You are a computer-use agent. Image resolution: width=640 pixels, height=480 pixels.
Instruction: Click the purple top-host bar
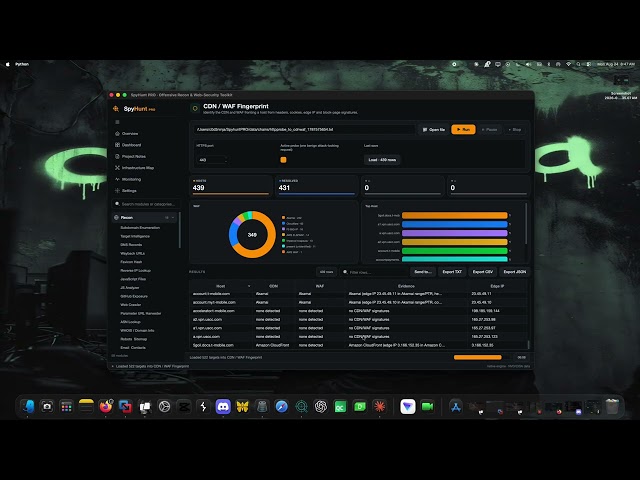(455, 233)
